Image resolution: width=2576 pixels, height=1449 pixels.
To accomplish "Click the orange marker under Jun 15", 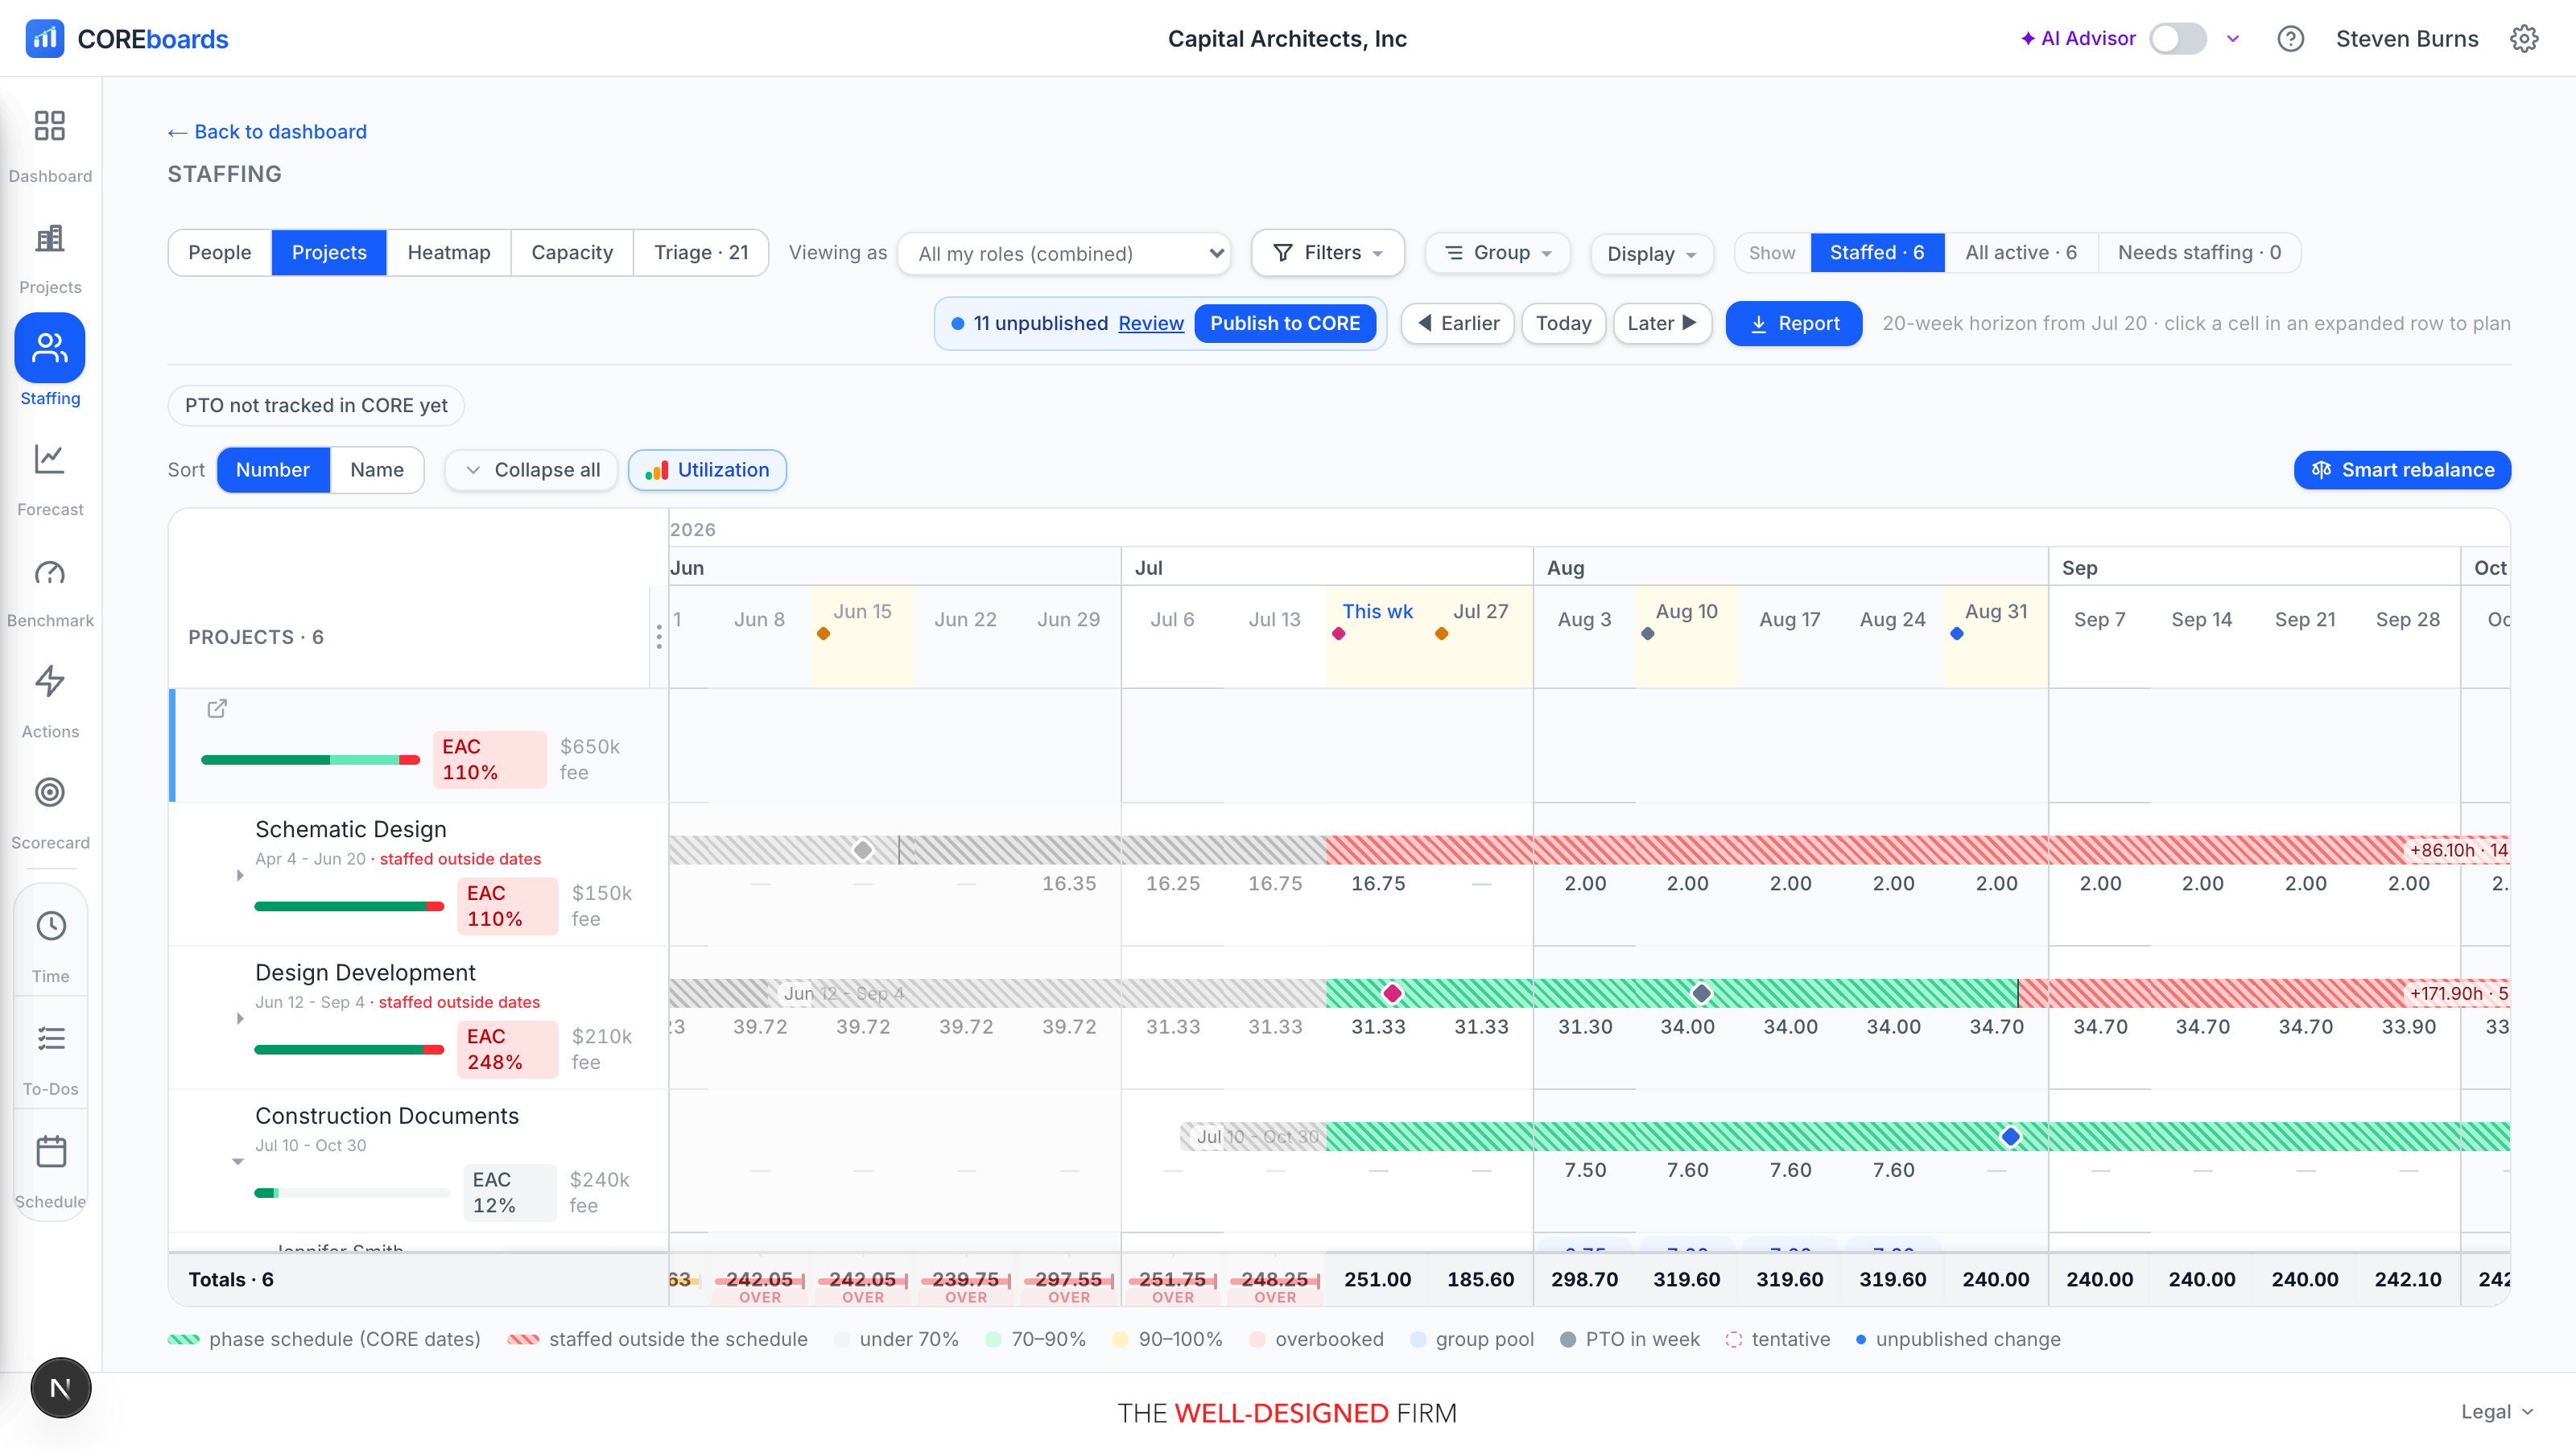I will [823, 634].
